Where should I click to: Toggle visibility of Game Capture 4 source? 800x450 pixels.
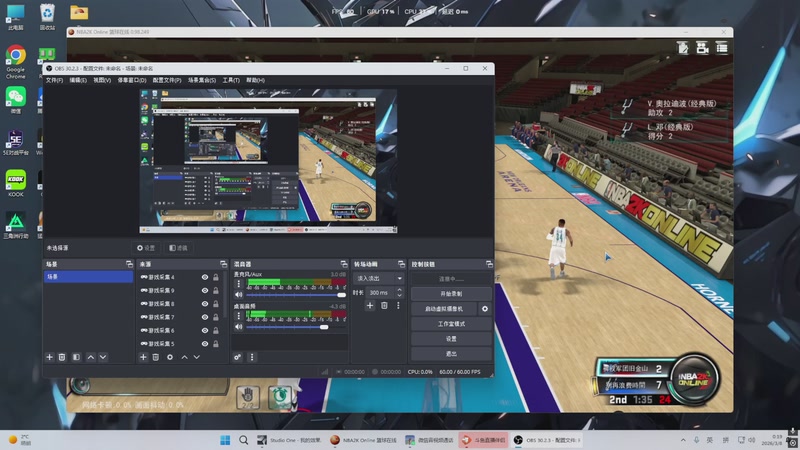point(205,277)
